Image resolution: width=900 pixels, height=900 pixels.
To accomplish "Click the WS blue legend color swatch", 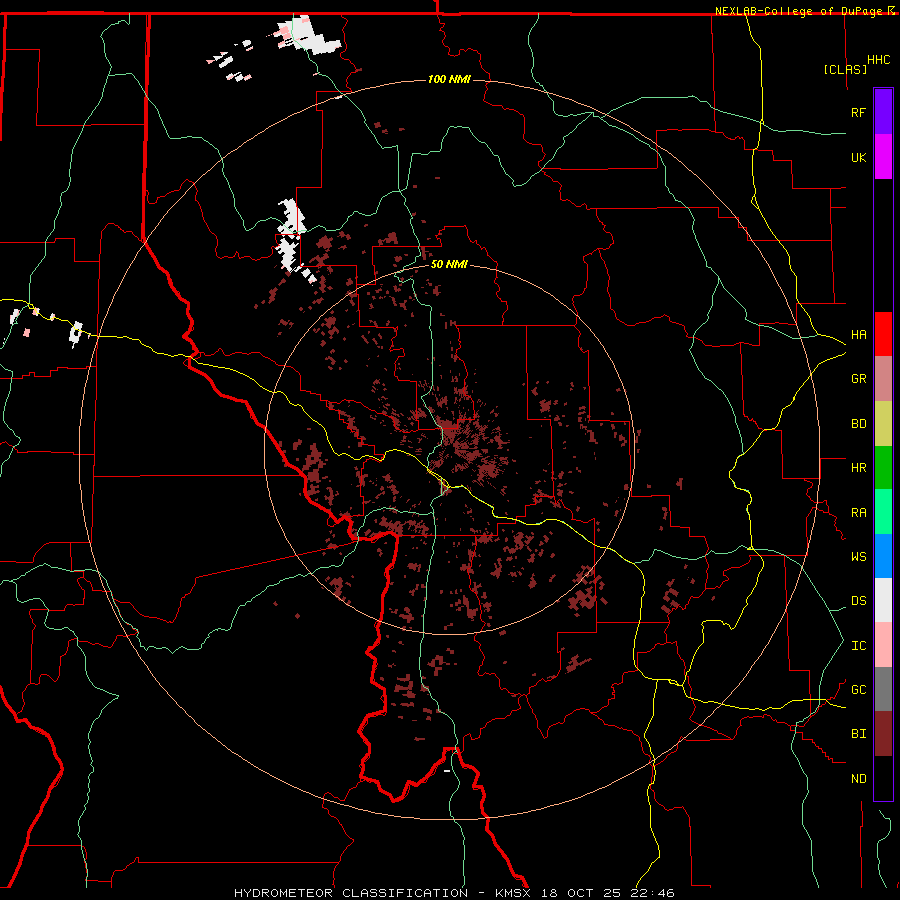I will (883, 556).
